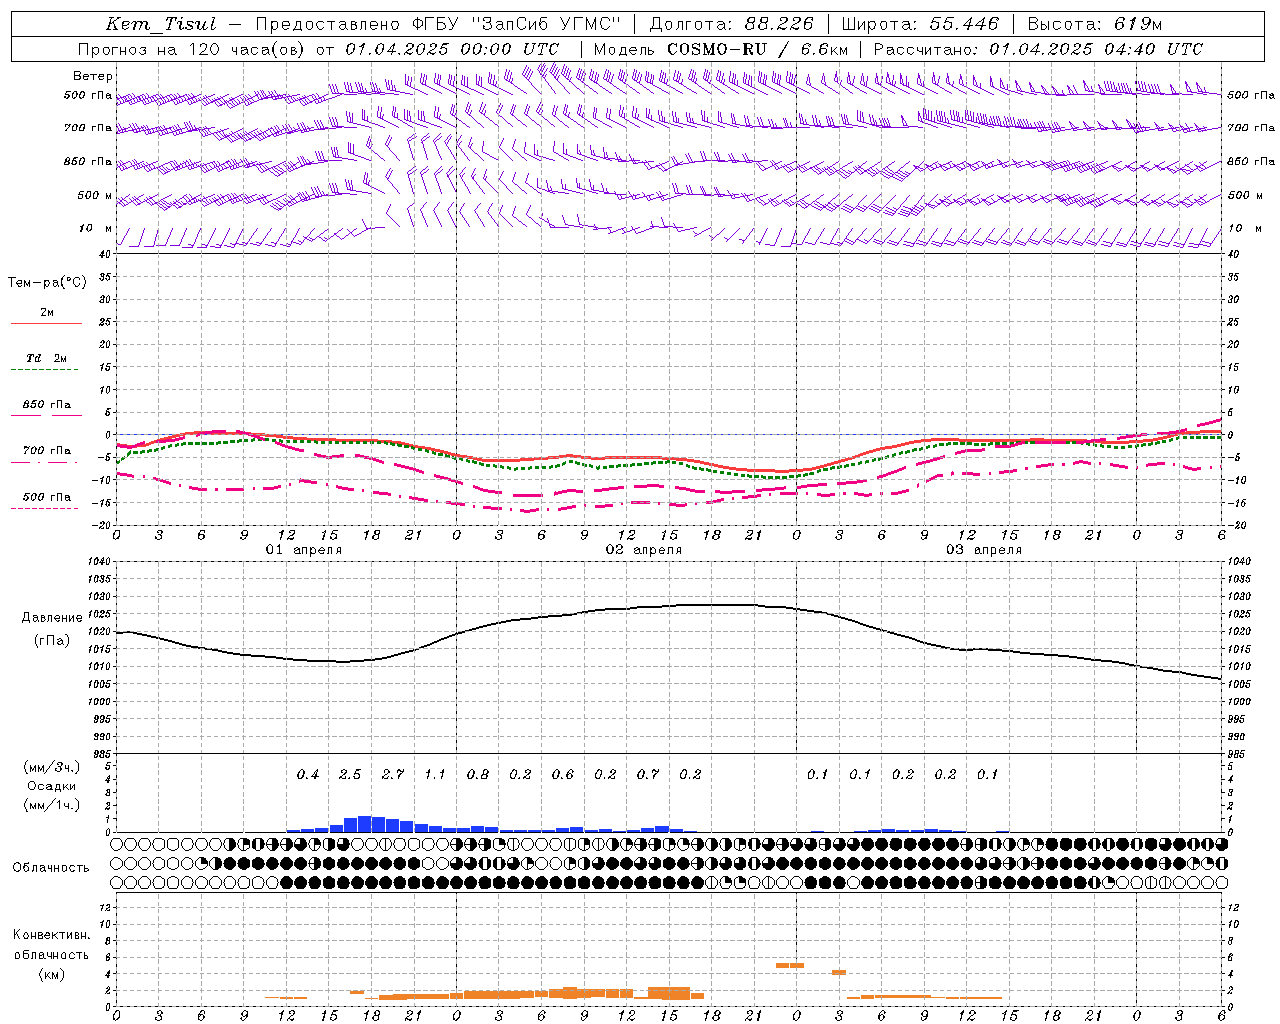Select the text Предоставлено ФГБУ "ЗапСиб УГМС"

(x=437, y=24)
